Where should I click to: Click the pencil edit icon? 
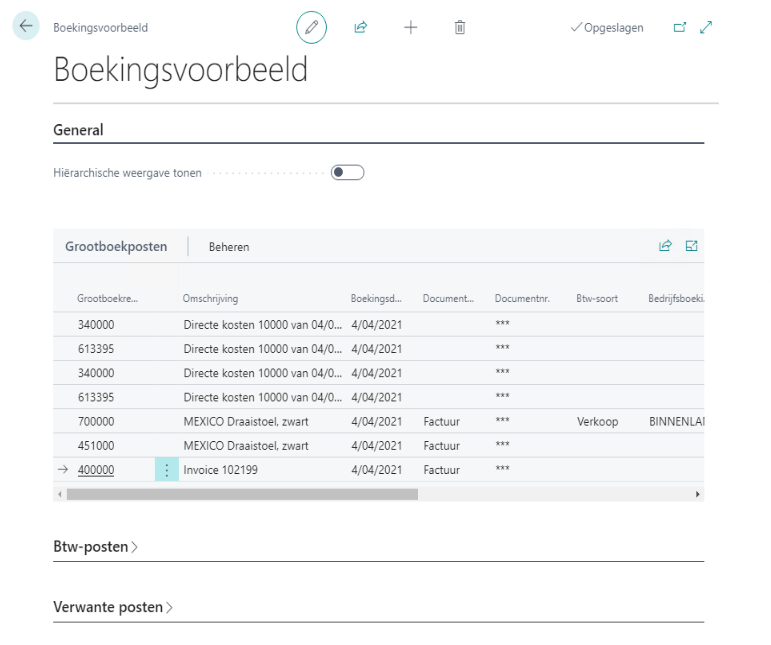(x=311, y=28)
